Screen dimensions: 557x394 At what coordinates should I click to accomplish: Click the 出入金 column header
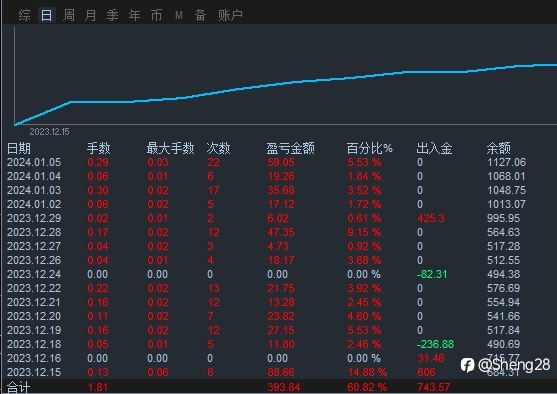tap(434, 148)
